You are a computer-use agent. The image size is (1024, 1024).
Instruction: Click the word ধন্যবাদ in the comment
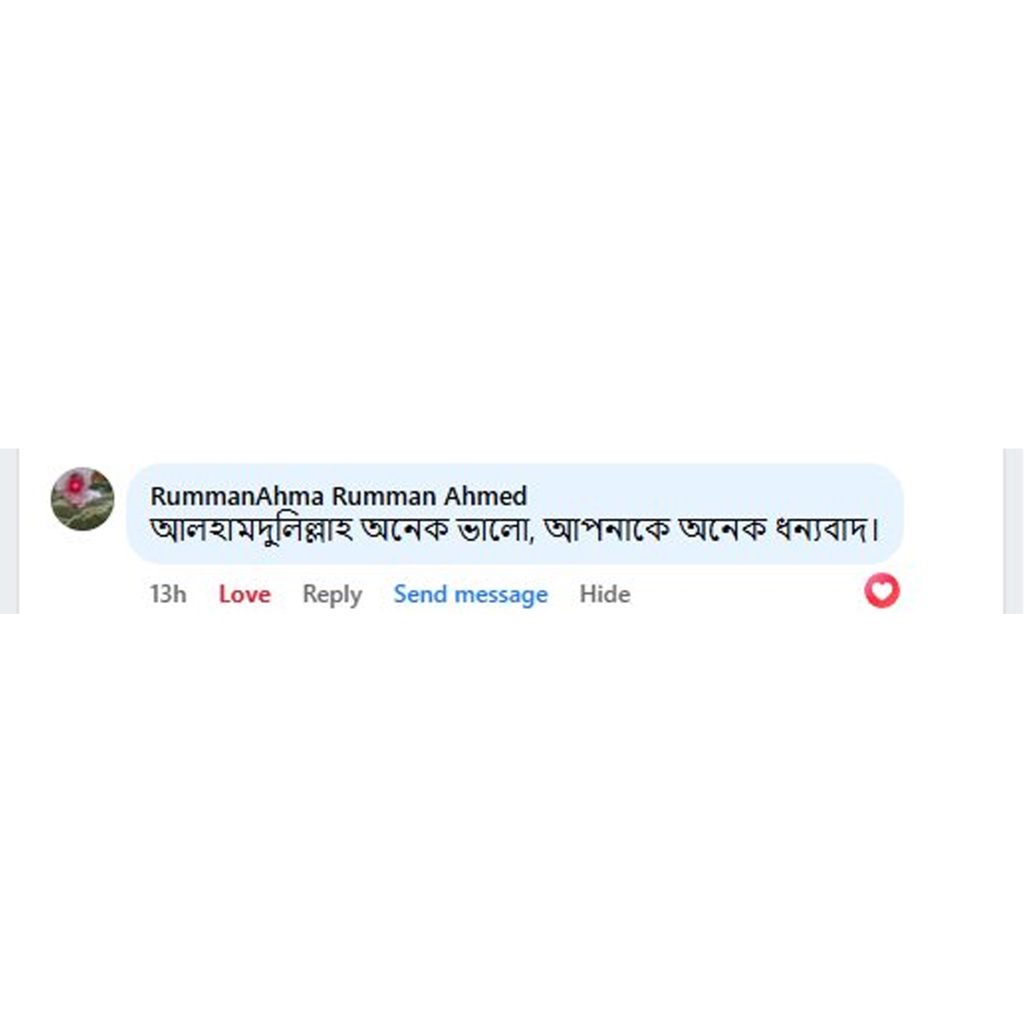click(824, 529)
